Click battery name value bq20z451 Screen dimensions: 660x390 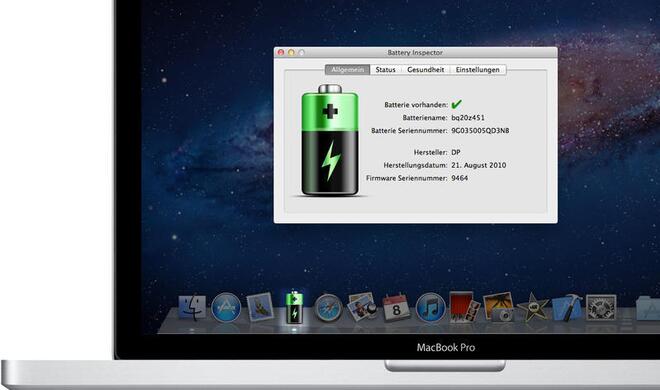(468, 118)
